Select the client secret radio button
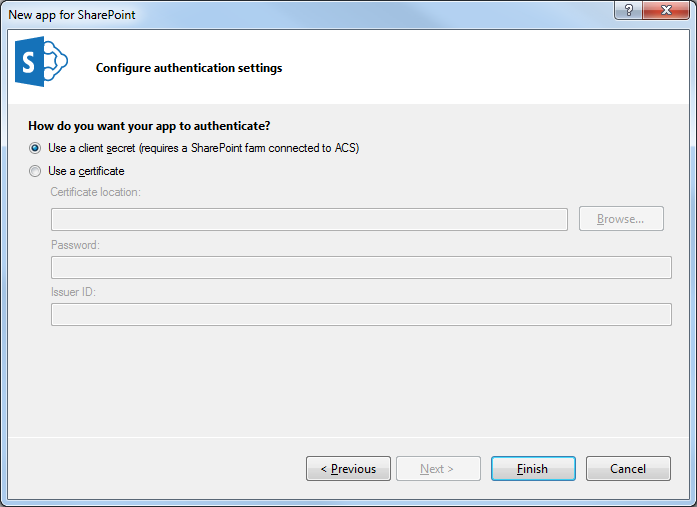697x507 pixels. click(x=35, y=148)
